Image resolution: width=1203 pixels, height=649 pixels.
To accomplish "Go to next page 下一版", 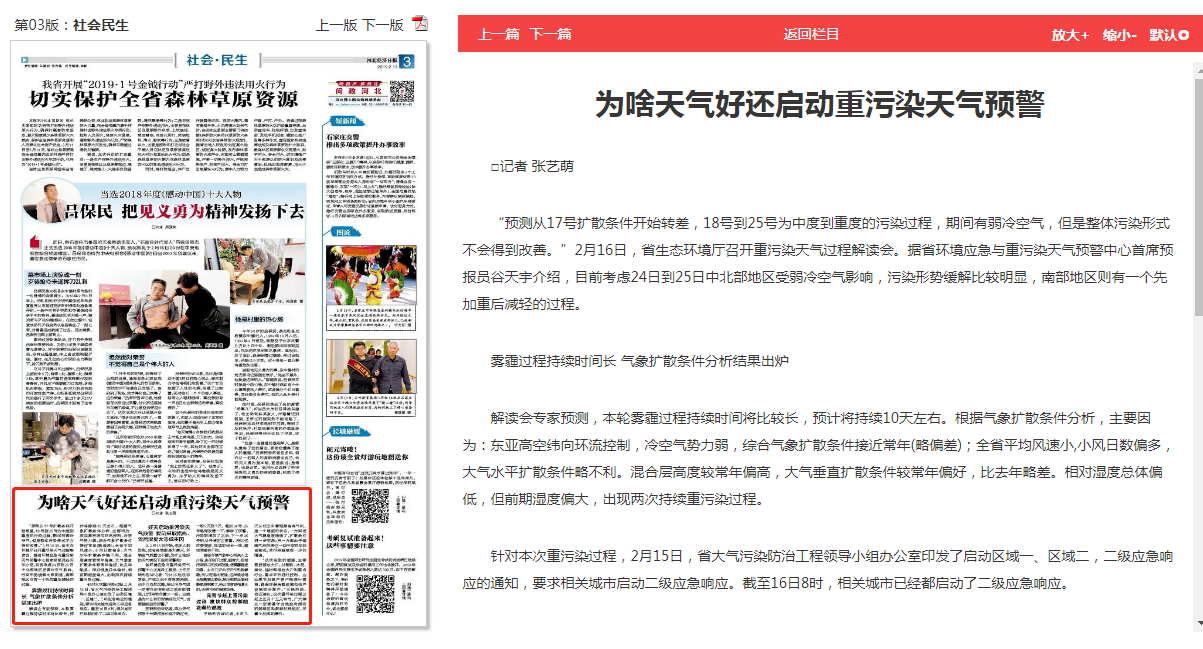I will point(382,25).
